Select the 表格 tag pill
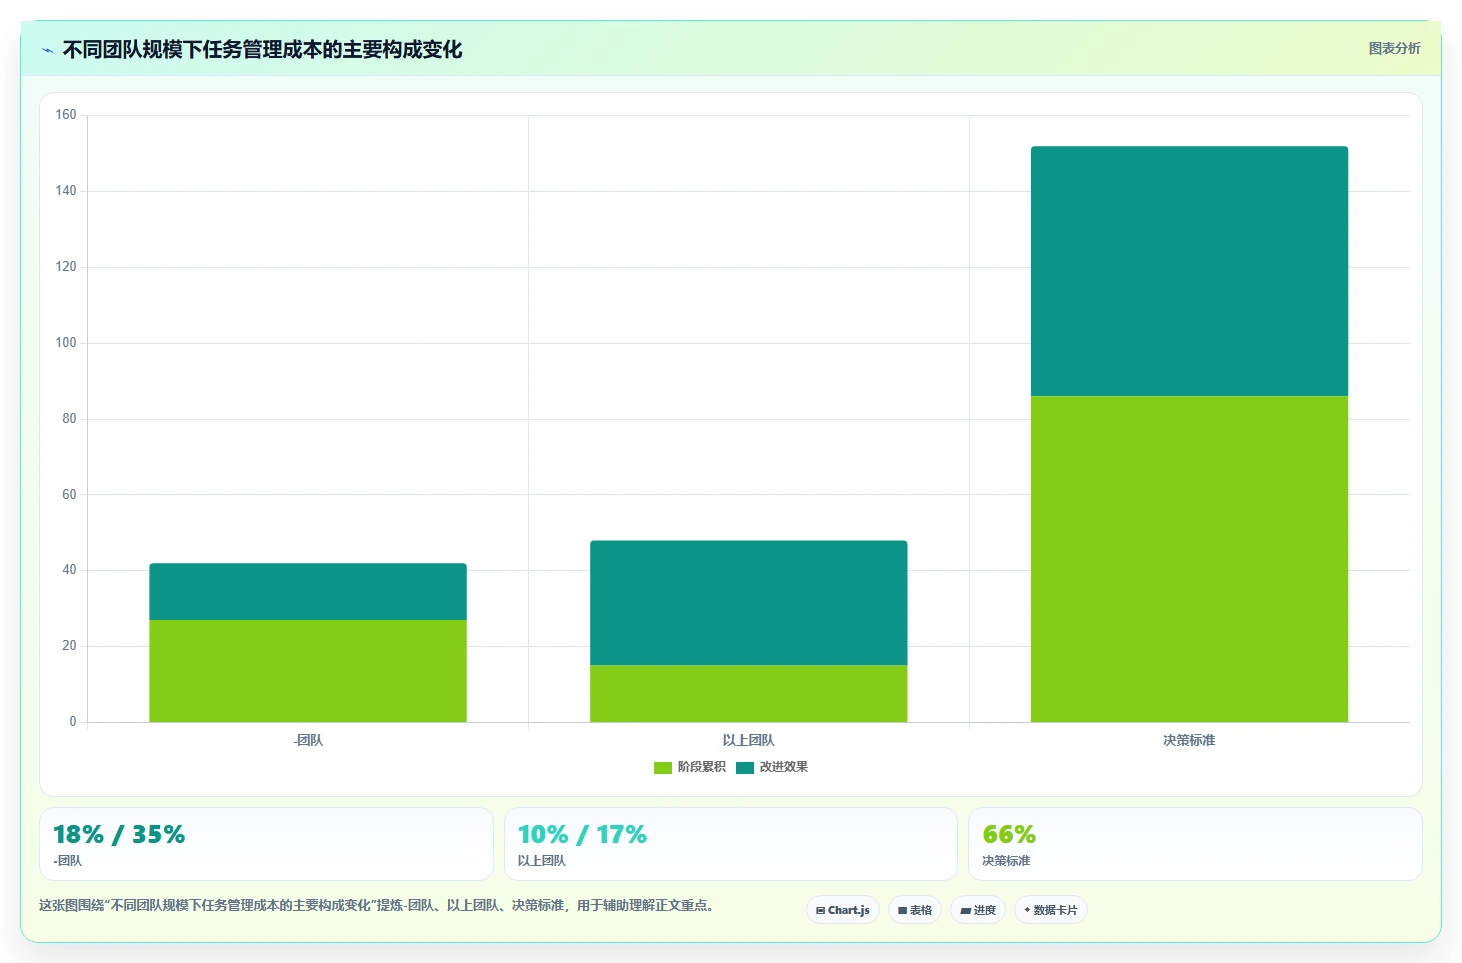The width and height of the screenshot is (1462, 963). (x=915, y=910)
